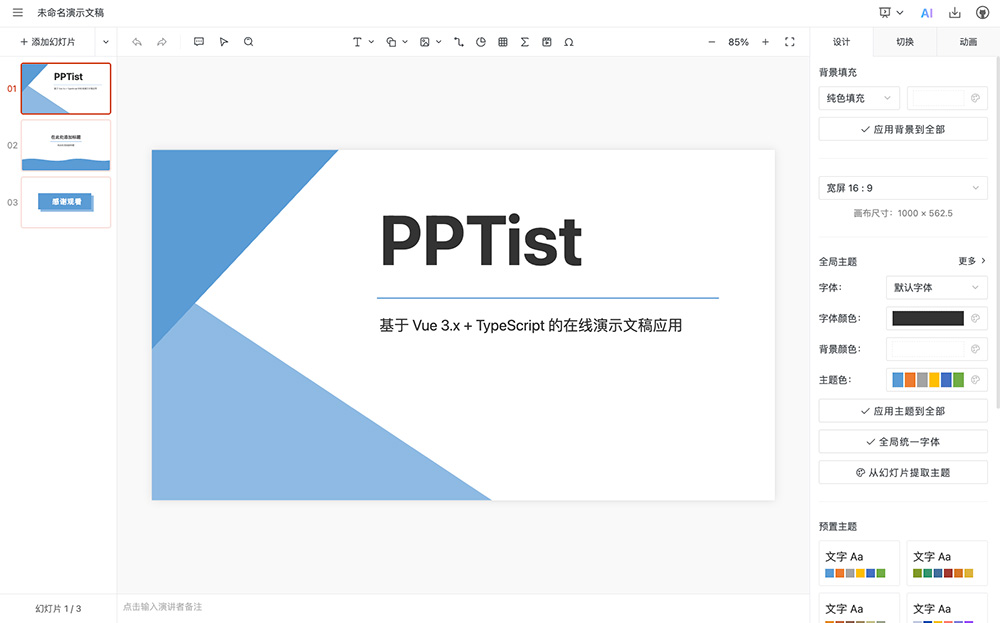Open the 字体颜色 font color swatch

930,318
